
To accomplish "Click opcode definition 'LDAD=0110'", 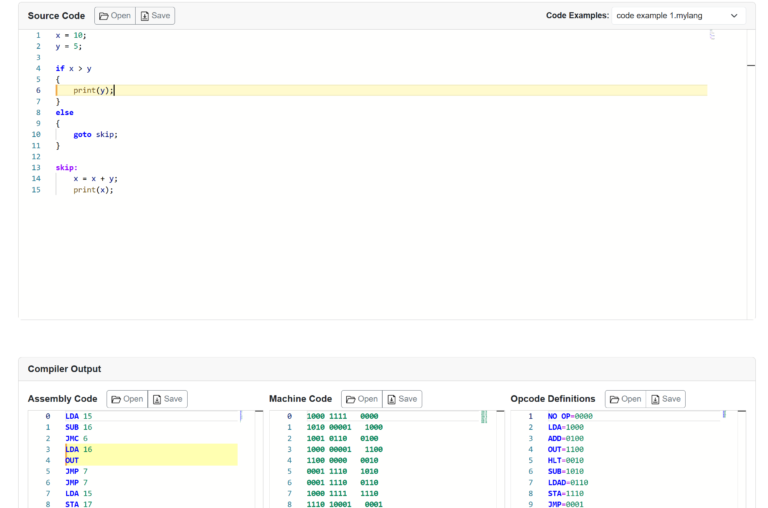I will [568, 483].
